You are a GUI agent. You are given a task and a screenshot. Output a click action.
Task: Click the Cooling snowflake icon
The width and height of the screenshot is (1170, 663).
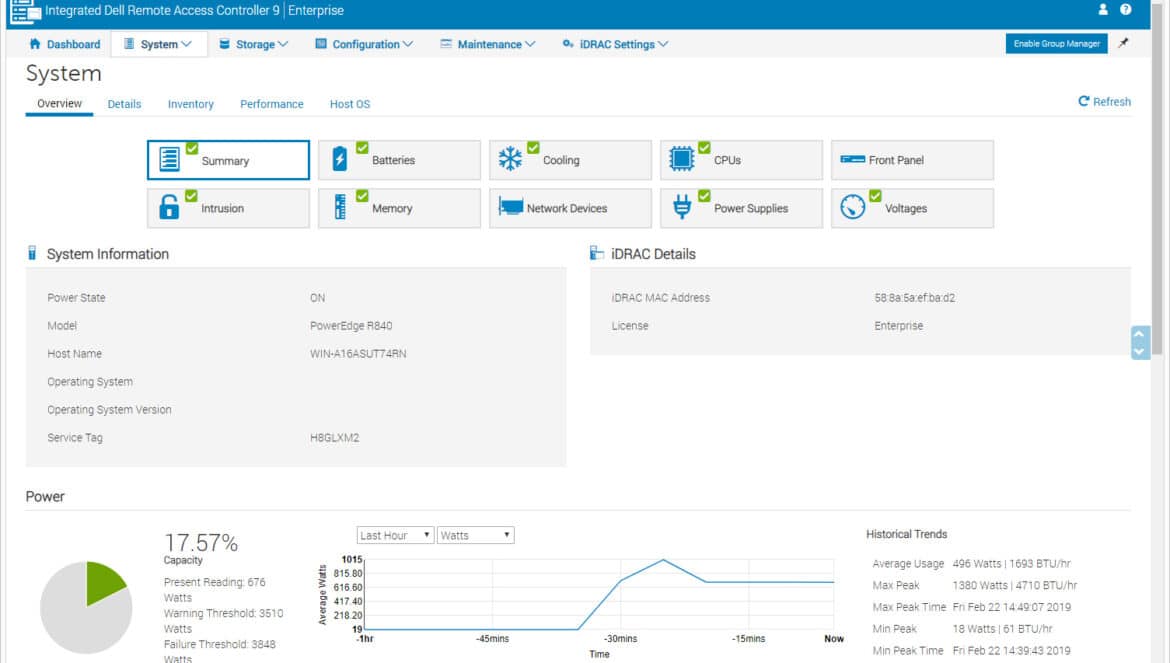click(x=510, y=159)
